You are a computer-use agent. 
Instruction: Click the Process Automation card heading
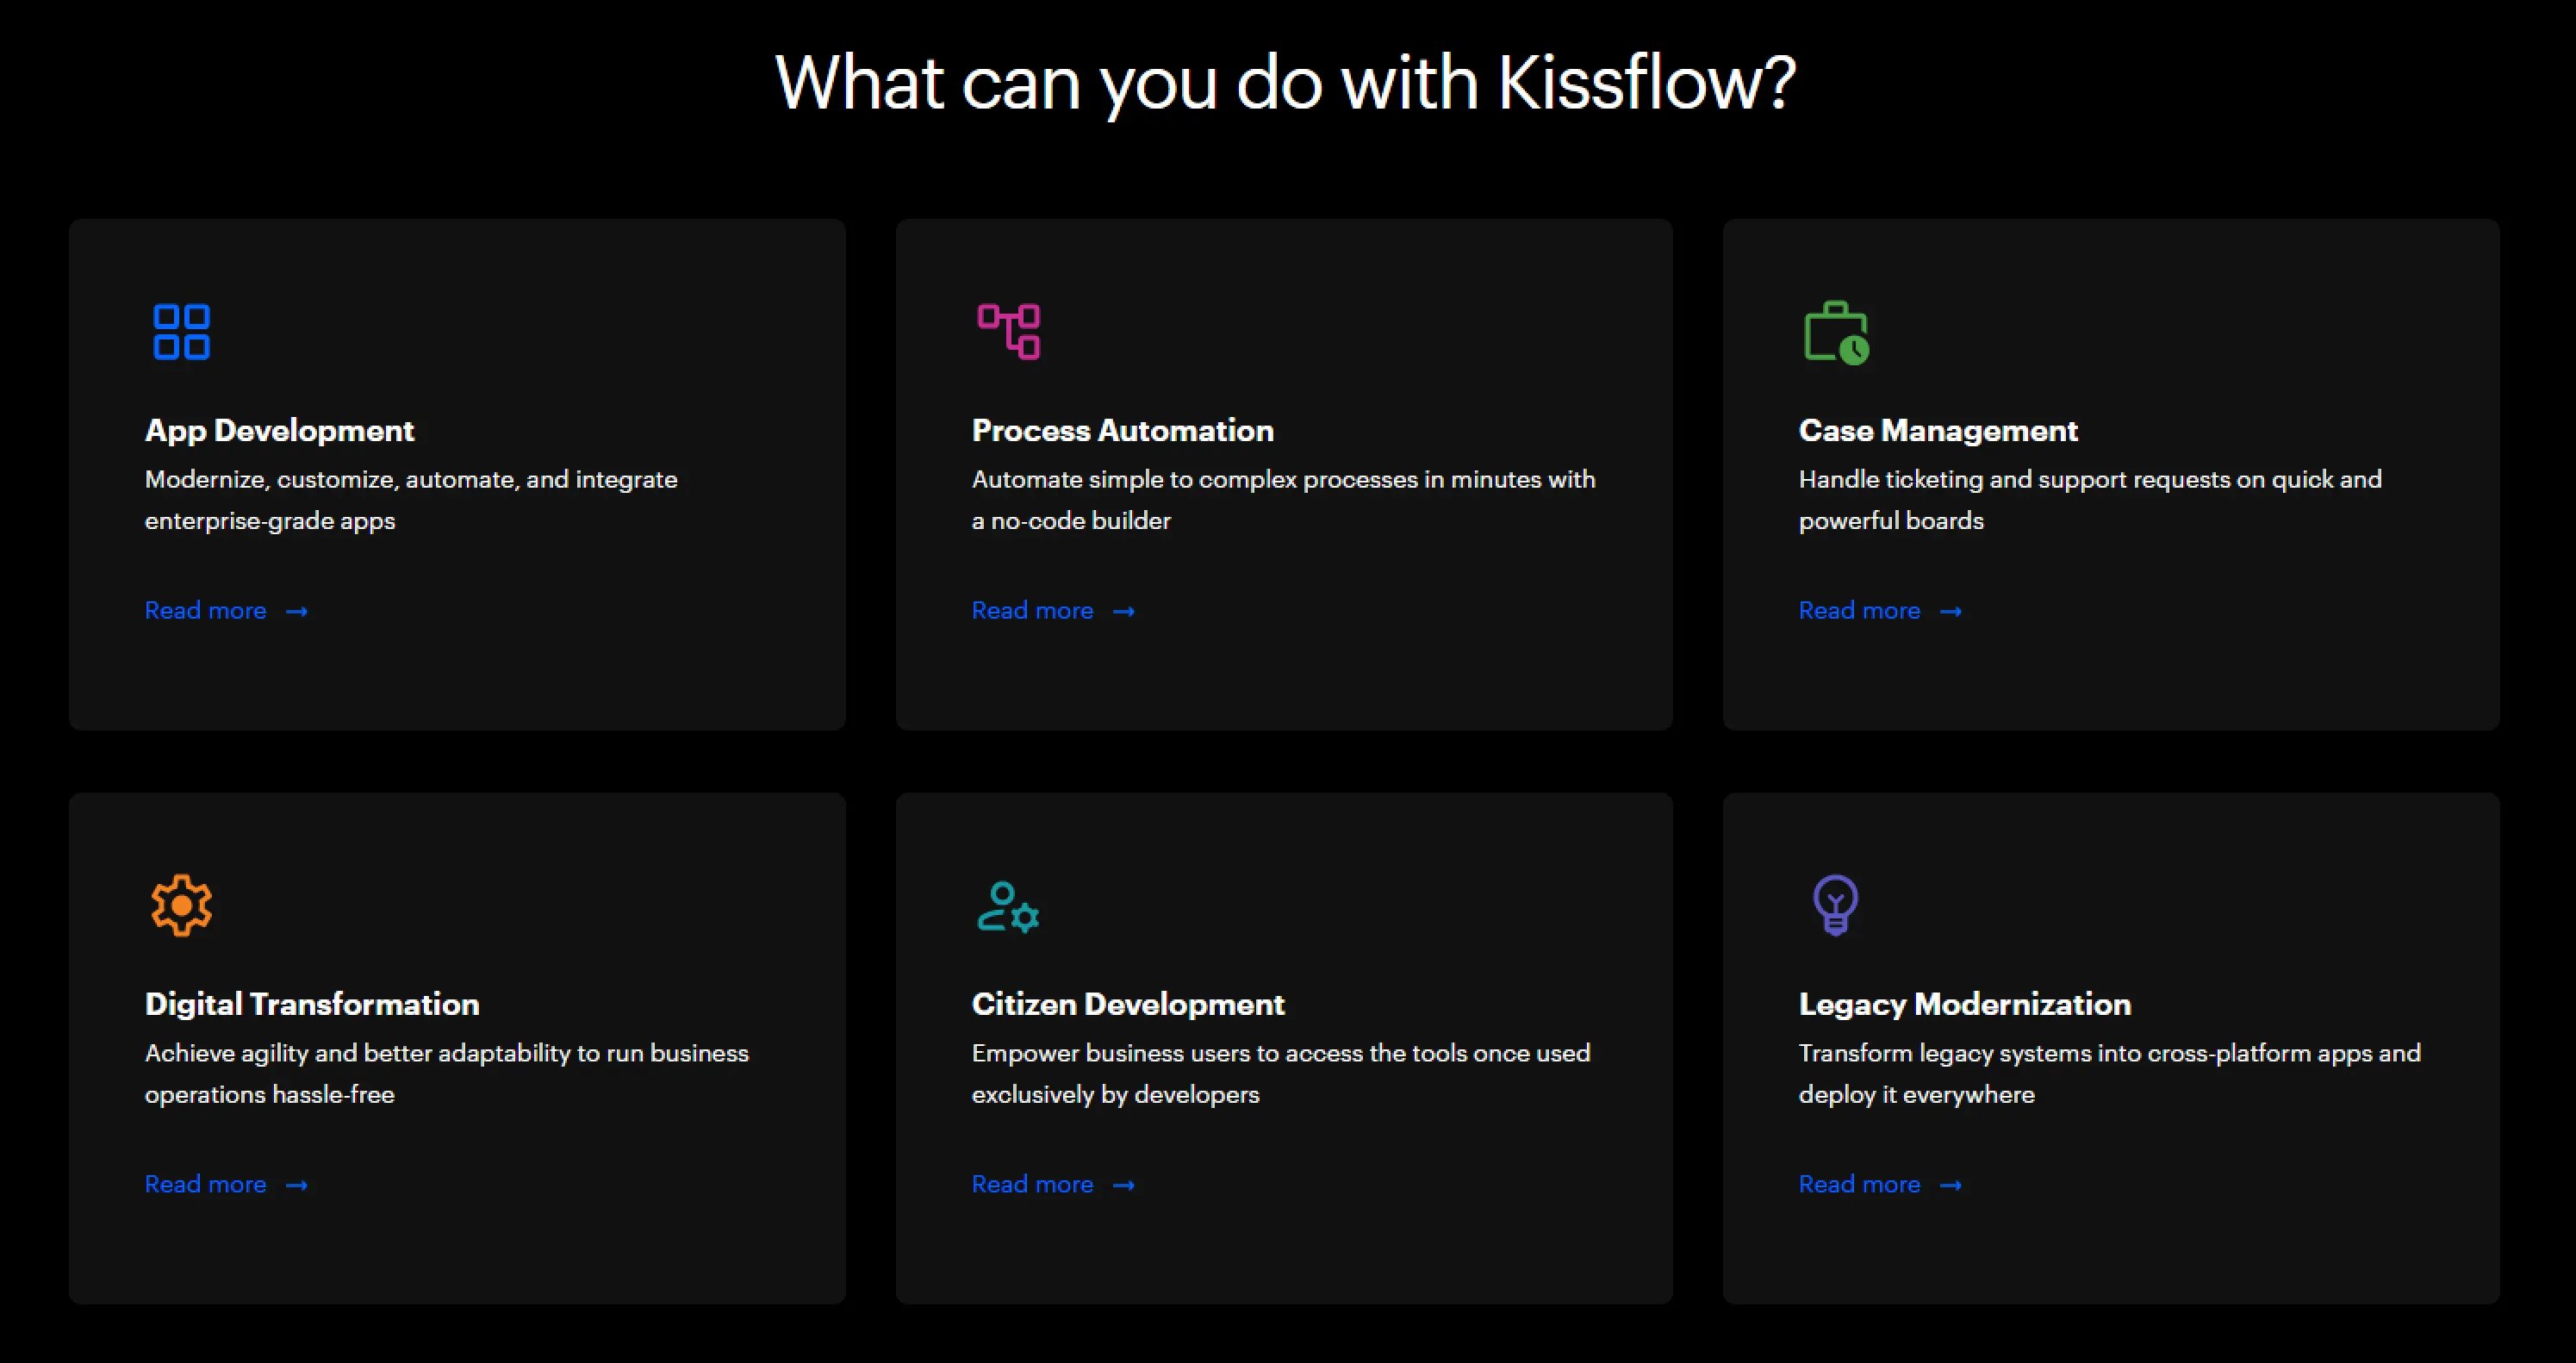[x=1122, y=430]
